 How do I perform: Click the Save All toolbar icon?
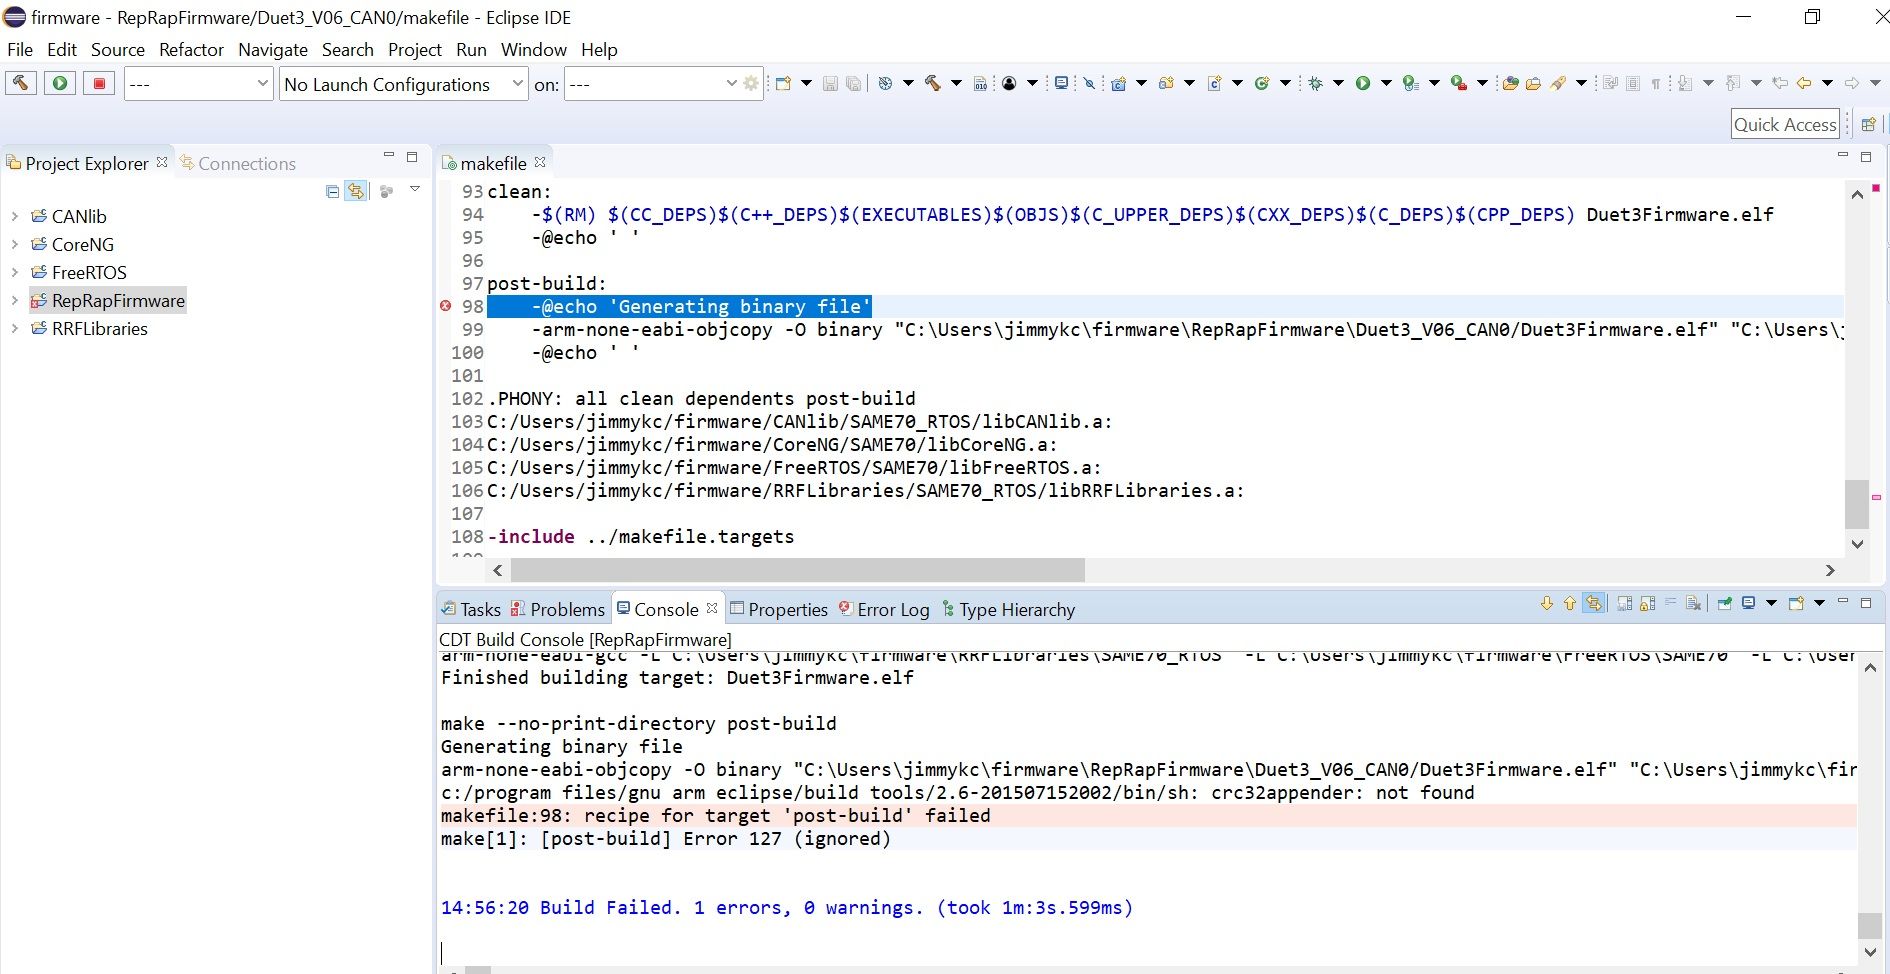point(853,84)
